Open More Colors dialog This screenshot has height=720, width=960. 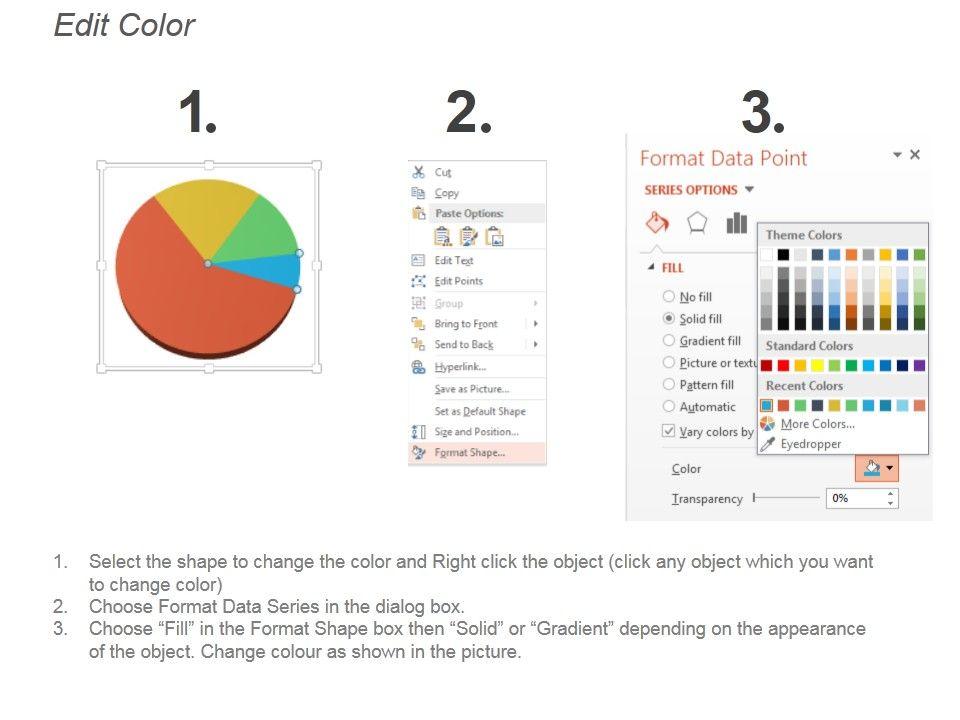tap(817, 424)
